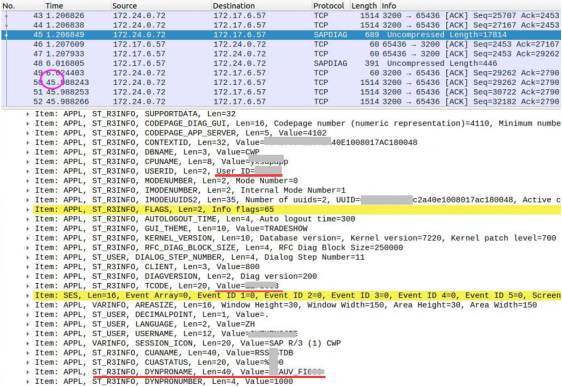Screen dimensions: 562x387
Task: Expand the RFC_DIAG_BLOCK_SIZE item
Action: [x=28, y=248]
